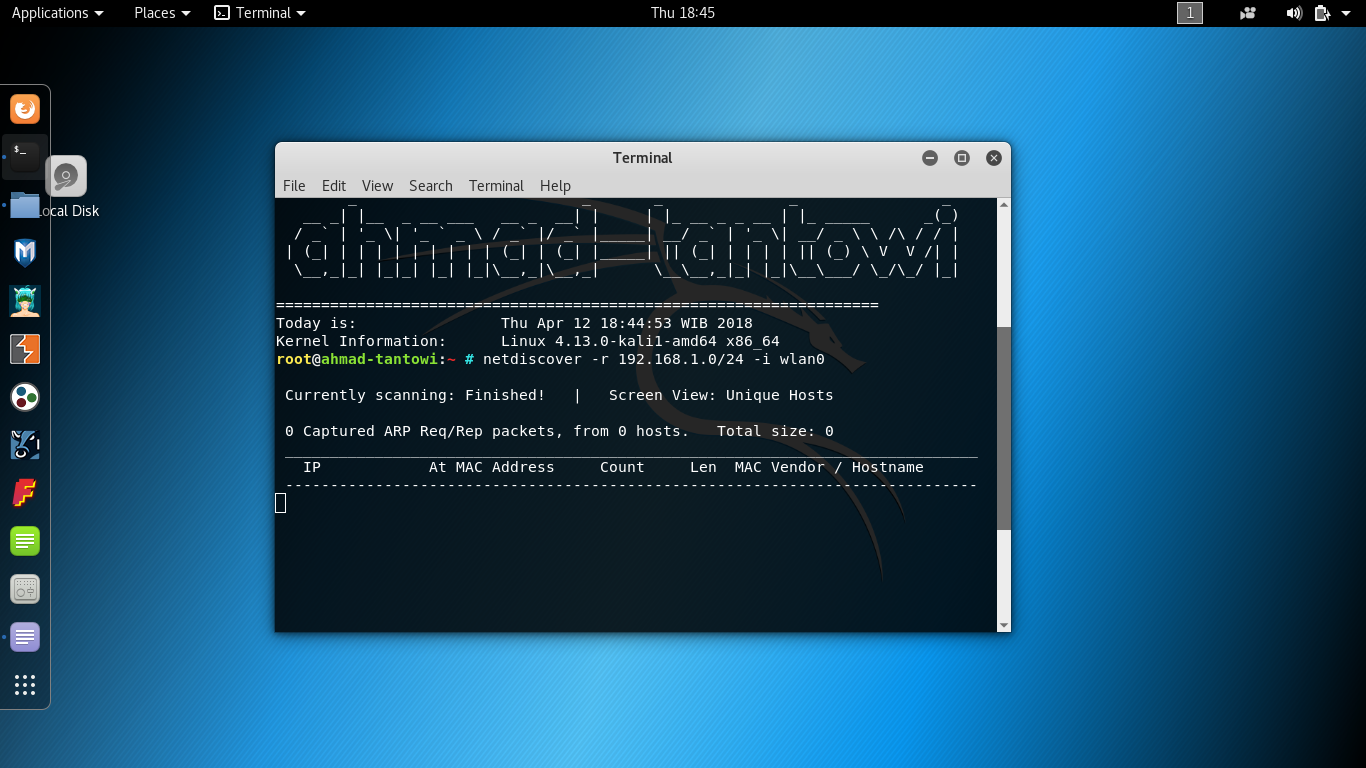Open the volume speaker indicator
Viewport: 1366px width, 768px height.
tap(1294, 13)
